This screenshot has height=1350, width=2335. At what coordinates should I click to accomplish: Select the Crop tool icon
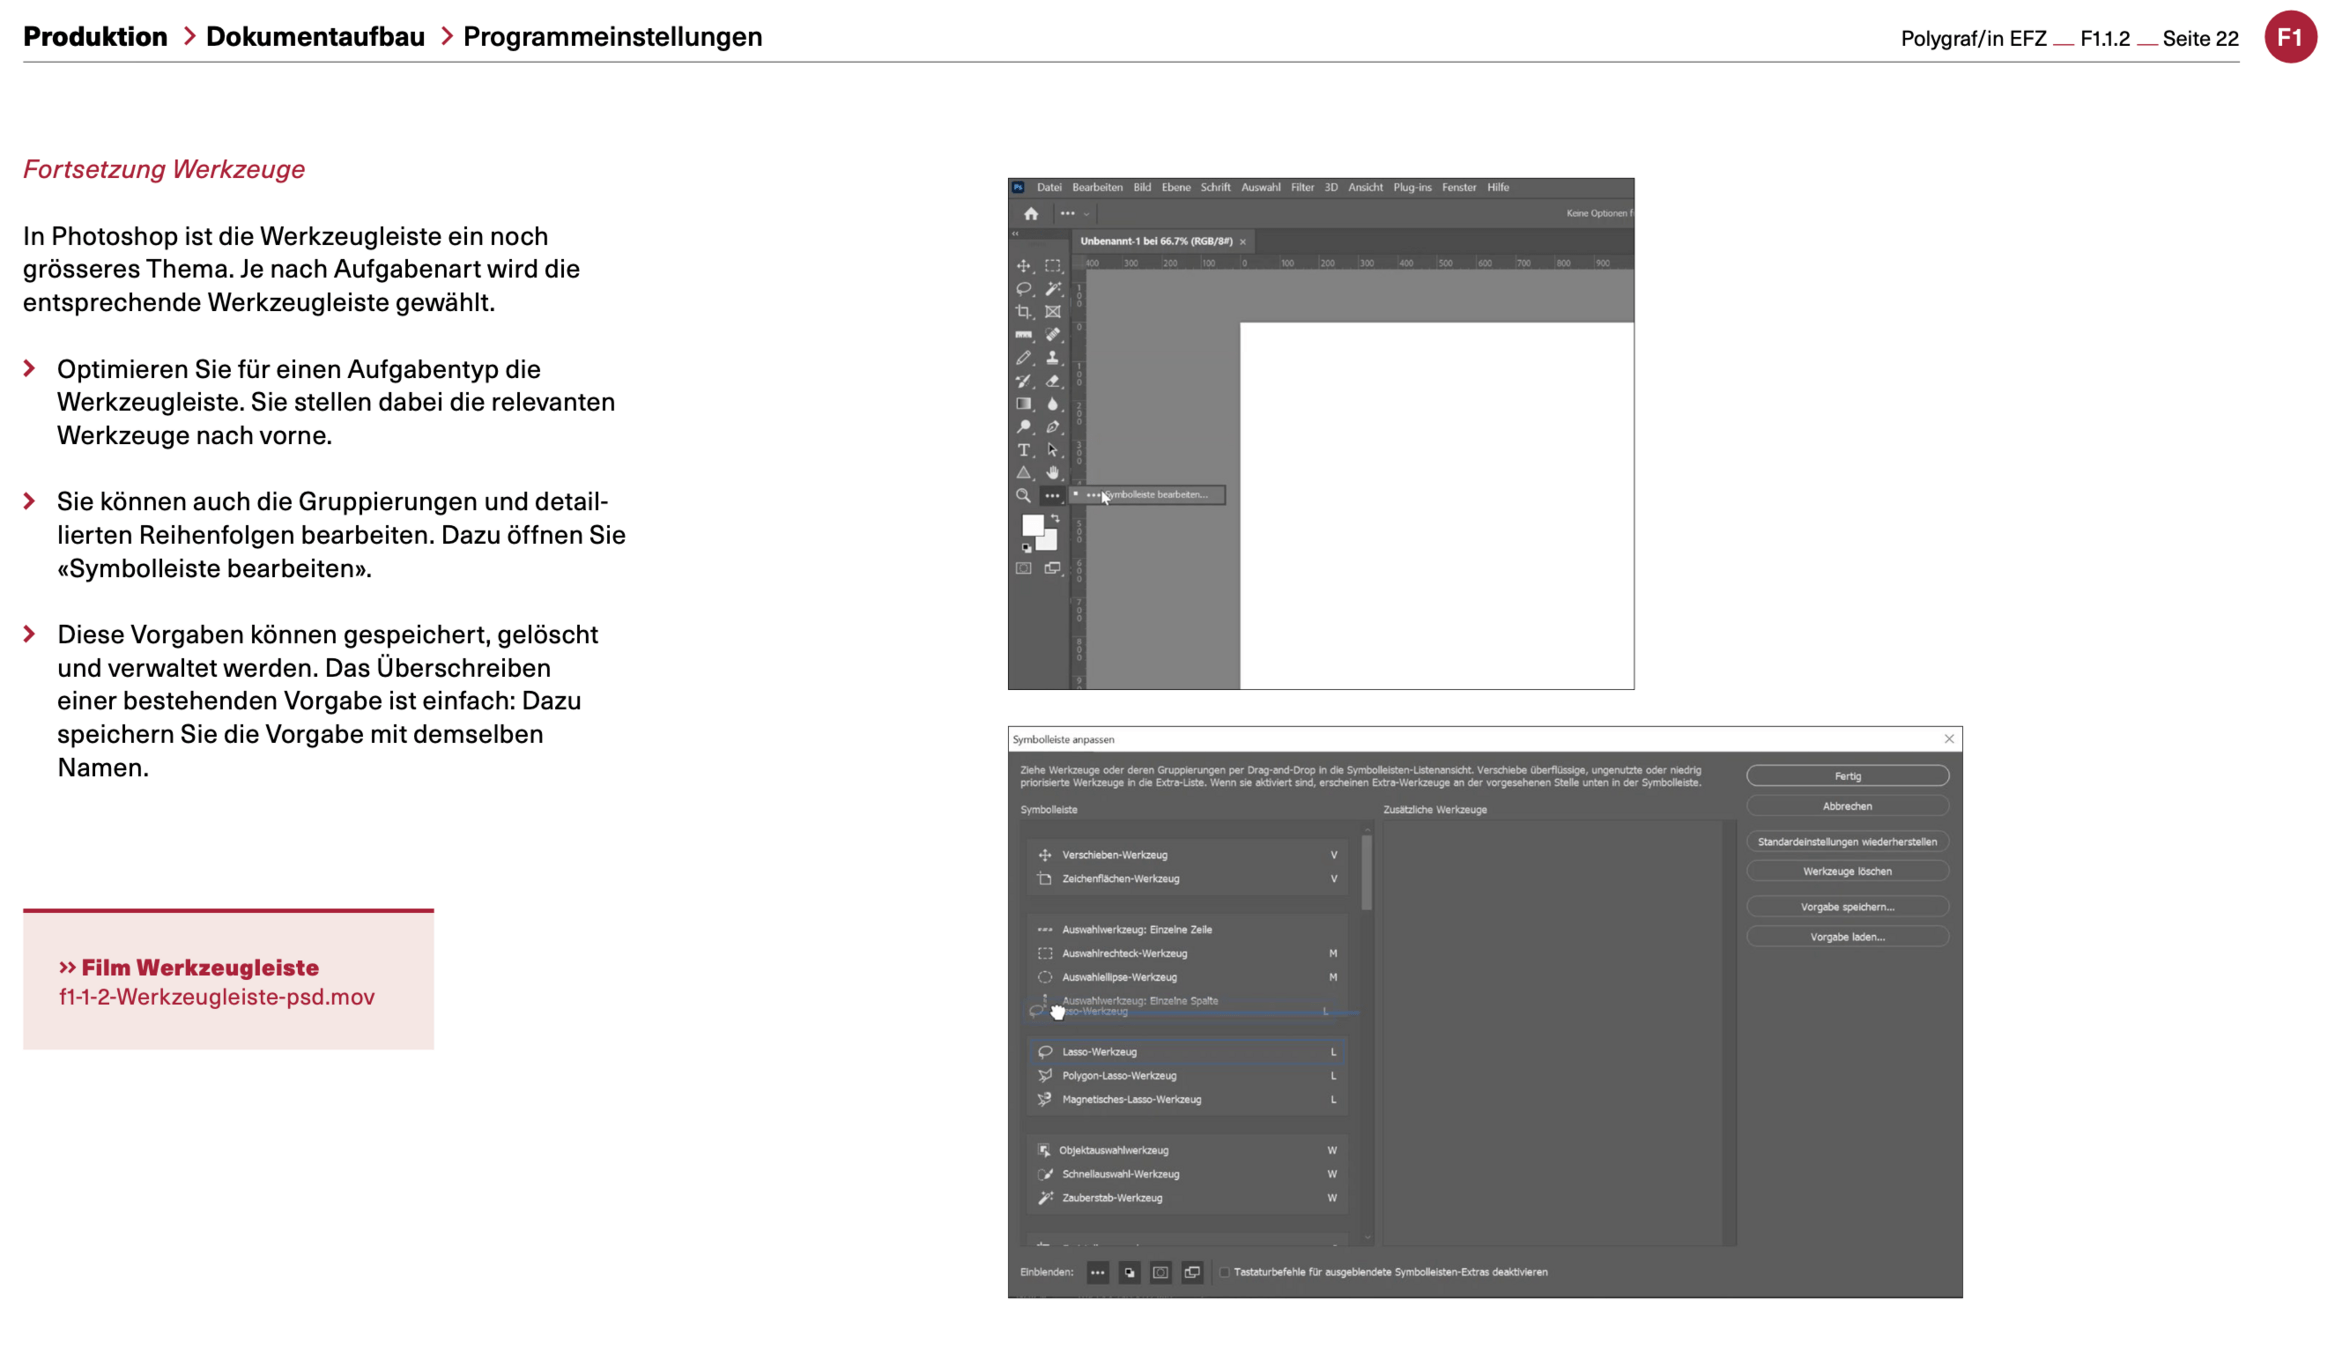pos(1023,312)
